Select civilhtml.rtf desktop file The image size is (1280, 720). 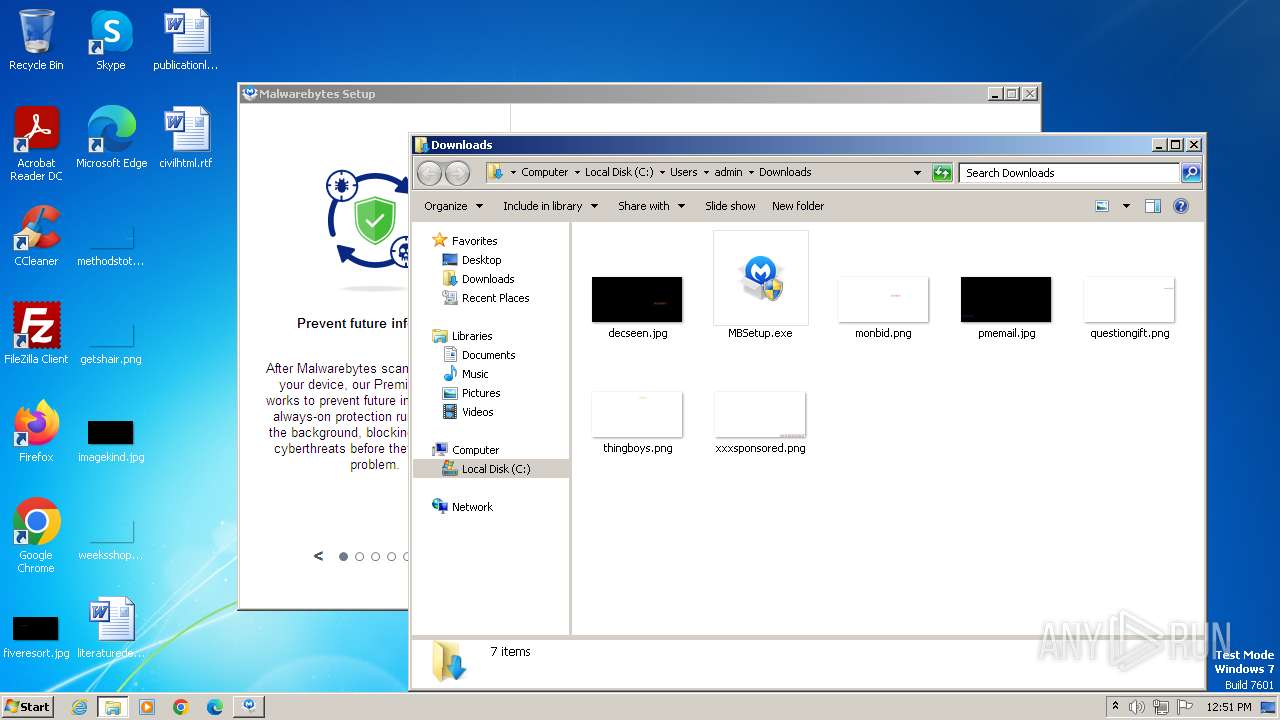coord(185,137)
